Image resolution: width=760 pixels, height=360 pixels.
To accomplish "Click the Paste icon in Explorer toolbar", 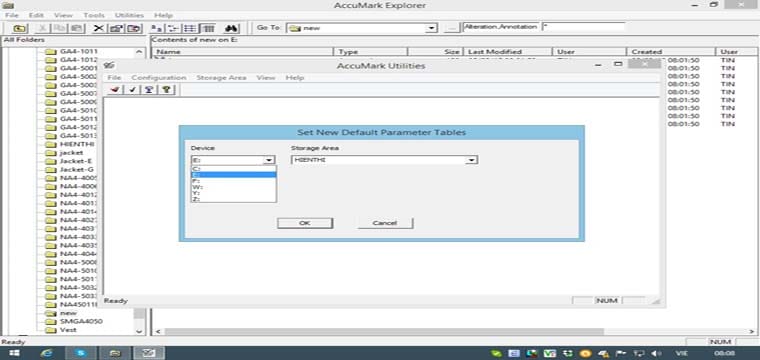I will pyautogui.click(x=76, y=28).
